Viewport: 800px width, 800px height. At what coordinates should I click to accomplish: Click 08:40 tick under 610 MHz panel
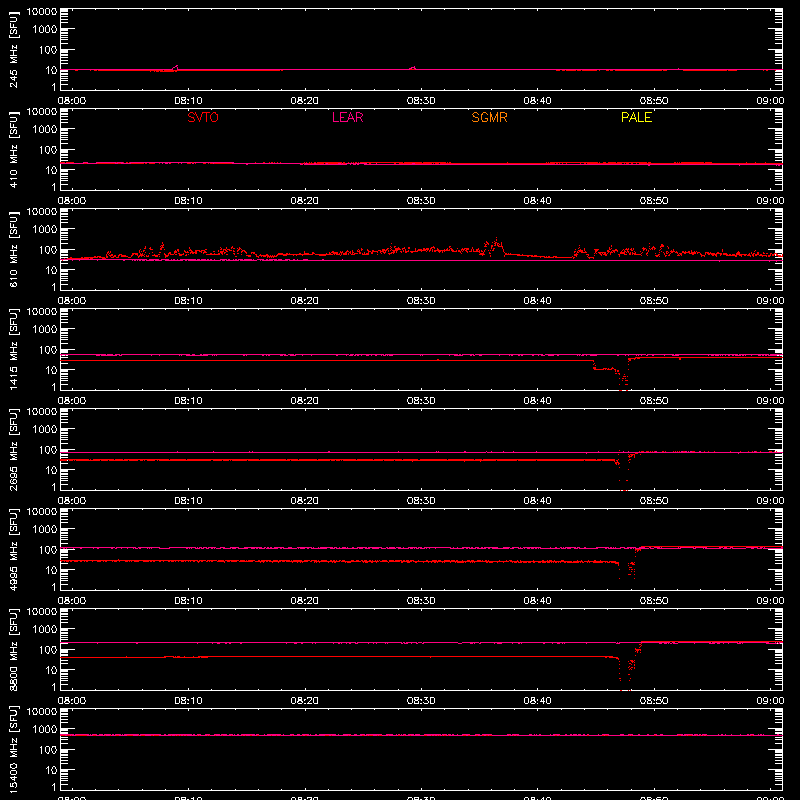pos(537,301)
